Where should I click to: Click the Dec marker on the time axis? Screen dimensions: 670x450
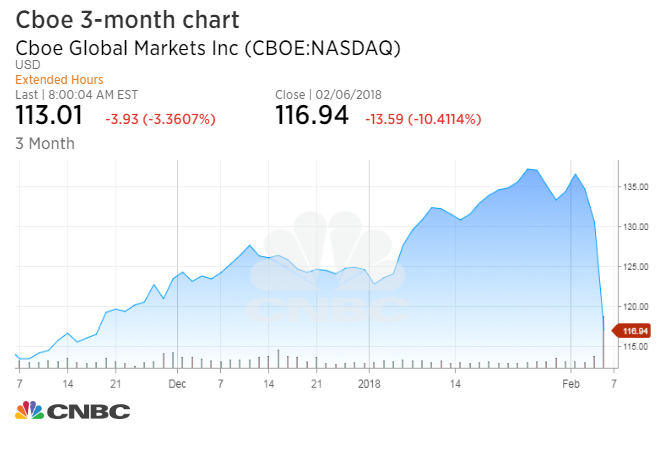tap(177, 383)
